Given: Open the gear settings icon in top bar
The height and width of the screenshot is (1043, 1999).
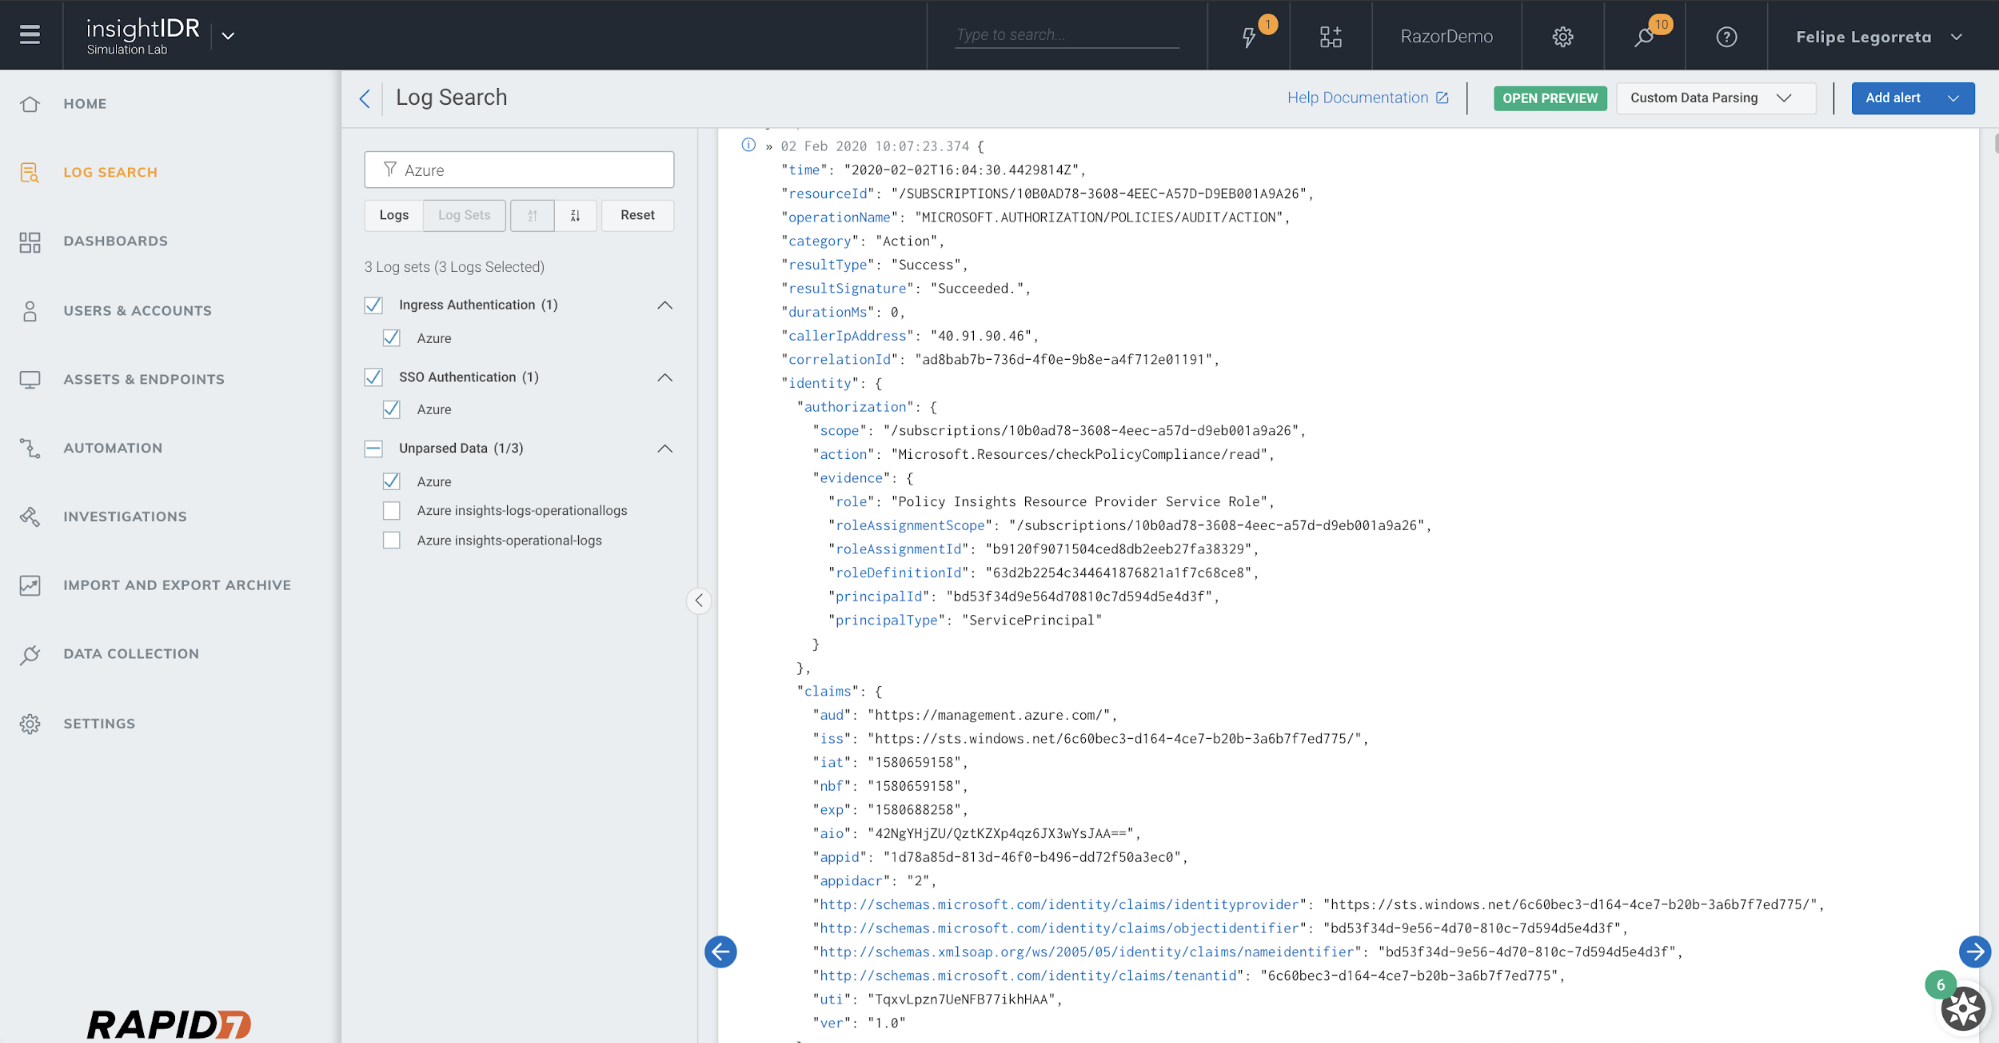Looking at the screenshot, I should (1563, 37).
